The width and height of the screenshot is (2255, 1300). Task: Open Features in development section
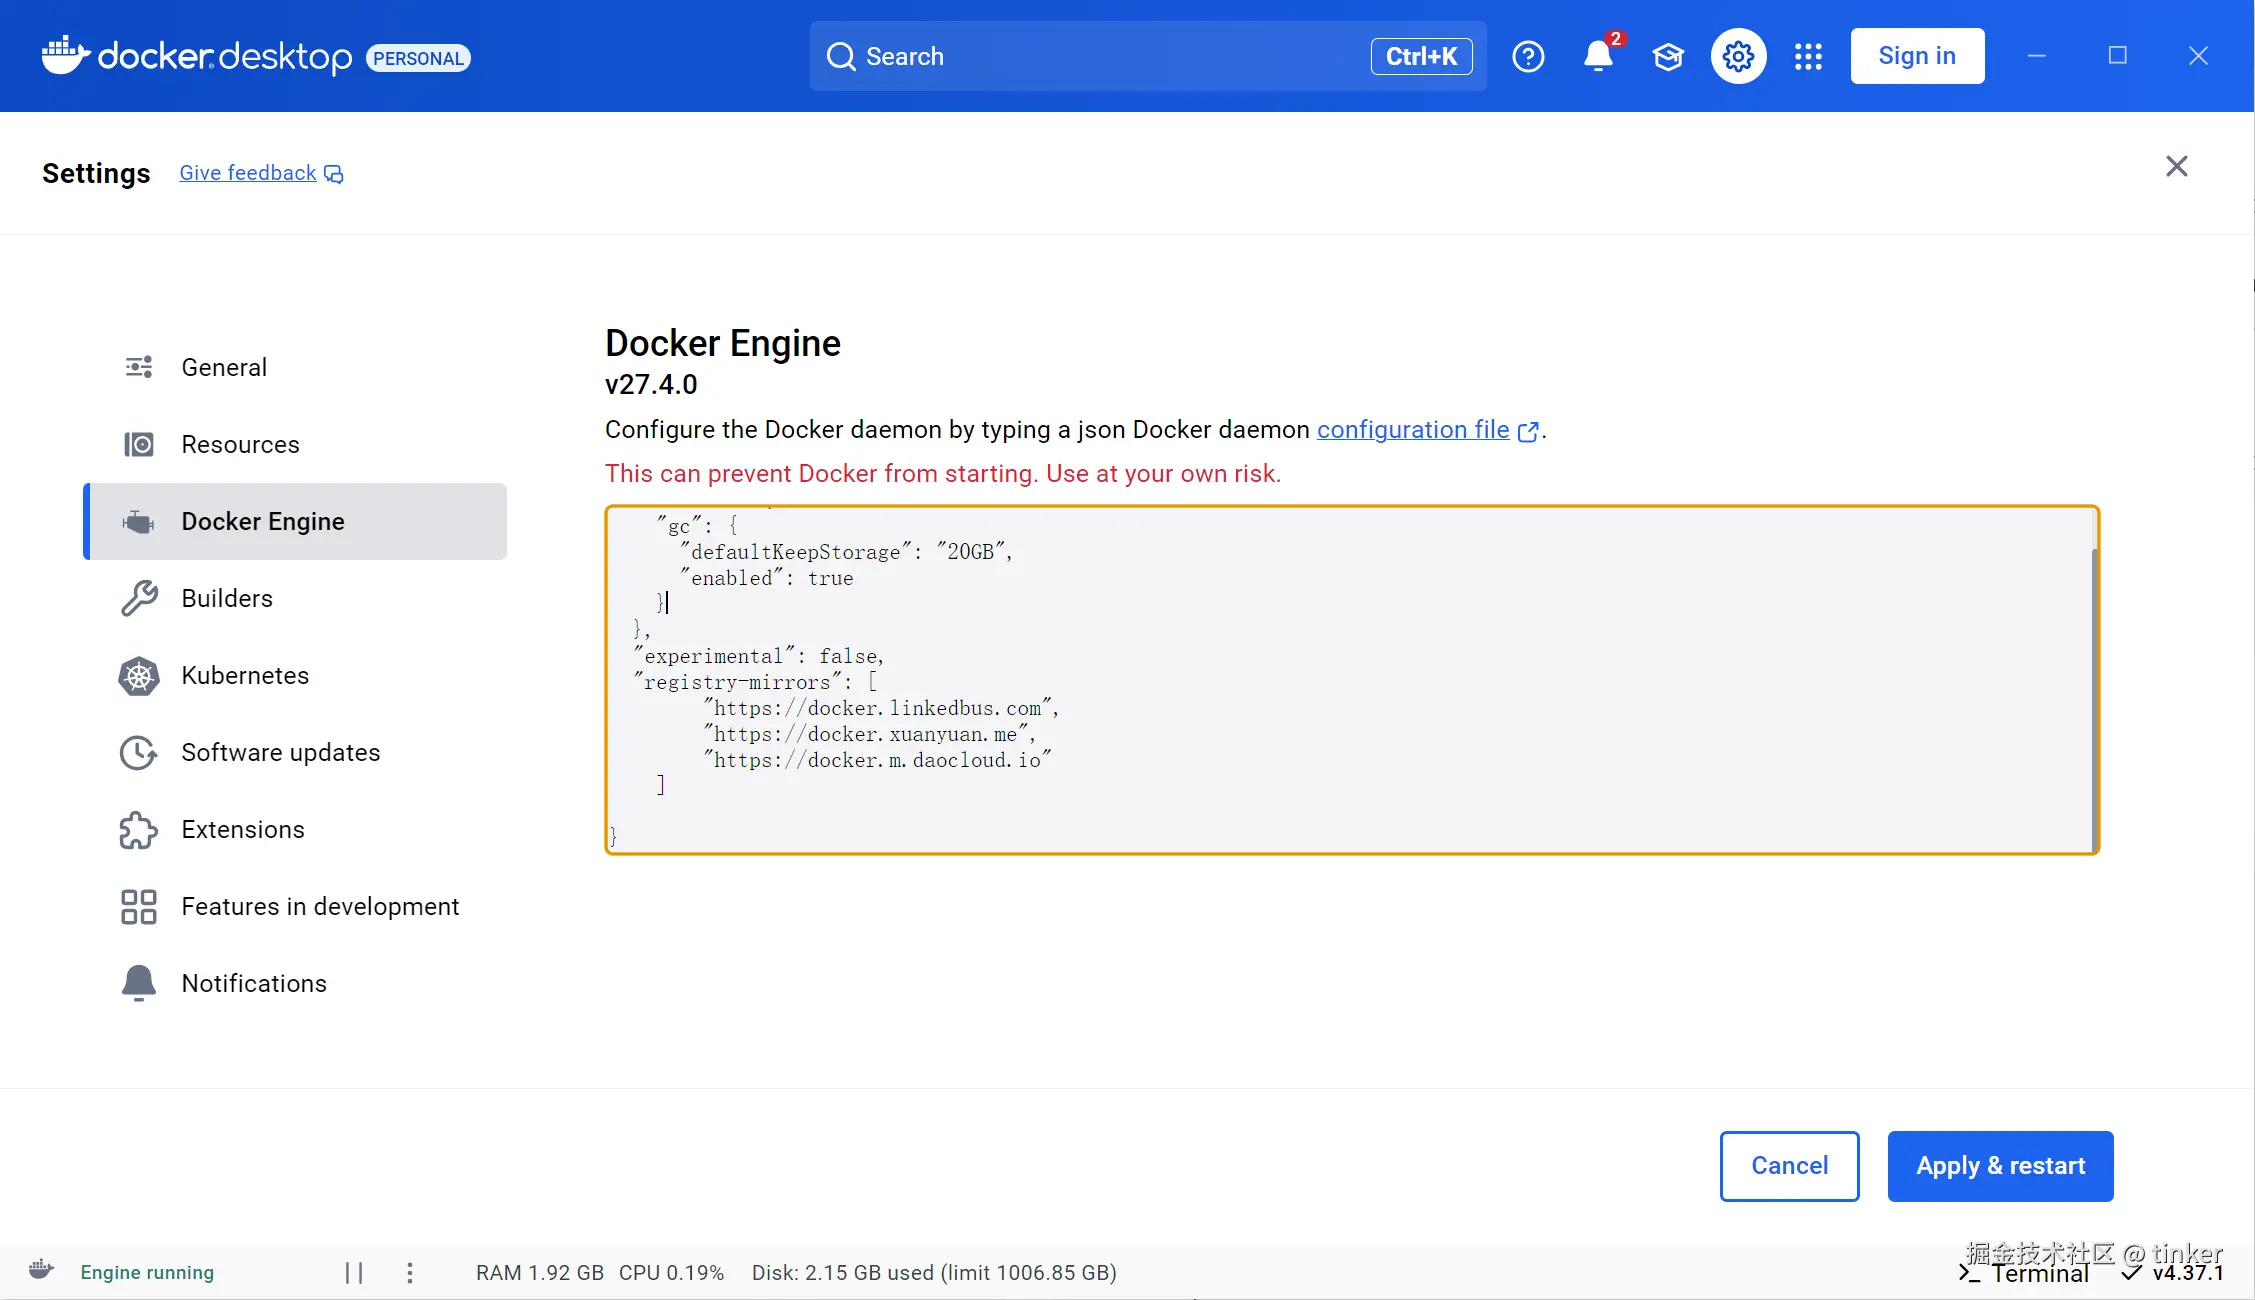pyautogui.click(x=320, y=906)
